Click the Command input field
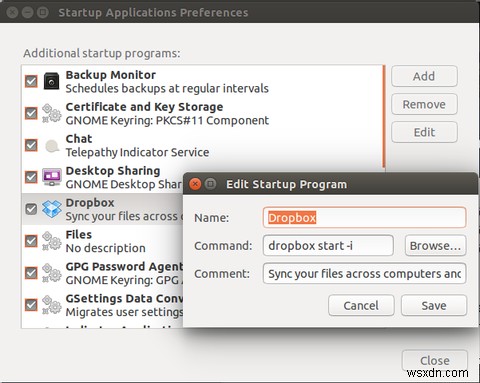This screenshot has height=383, width=480. pyautogui.click(x=328, y=246)
